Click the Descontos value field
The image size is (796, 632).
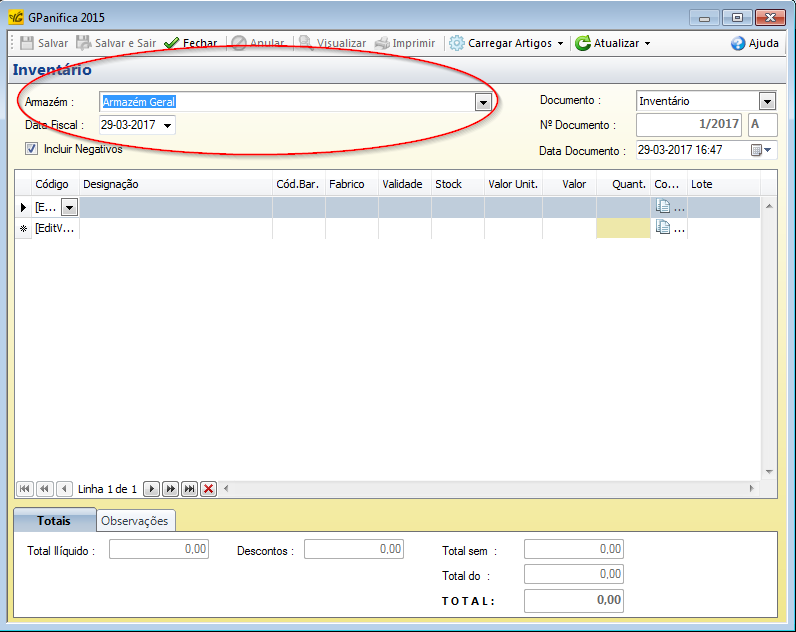tap(354, 549)
